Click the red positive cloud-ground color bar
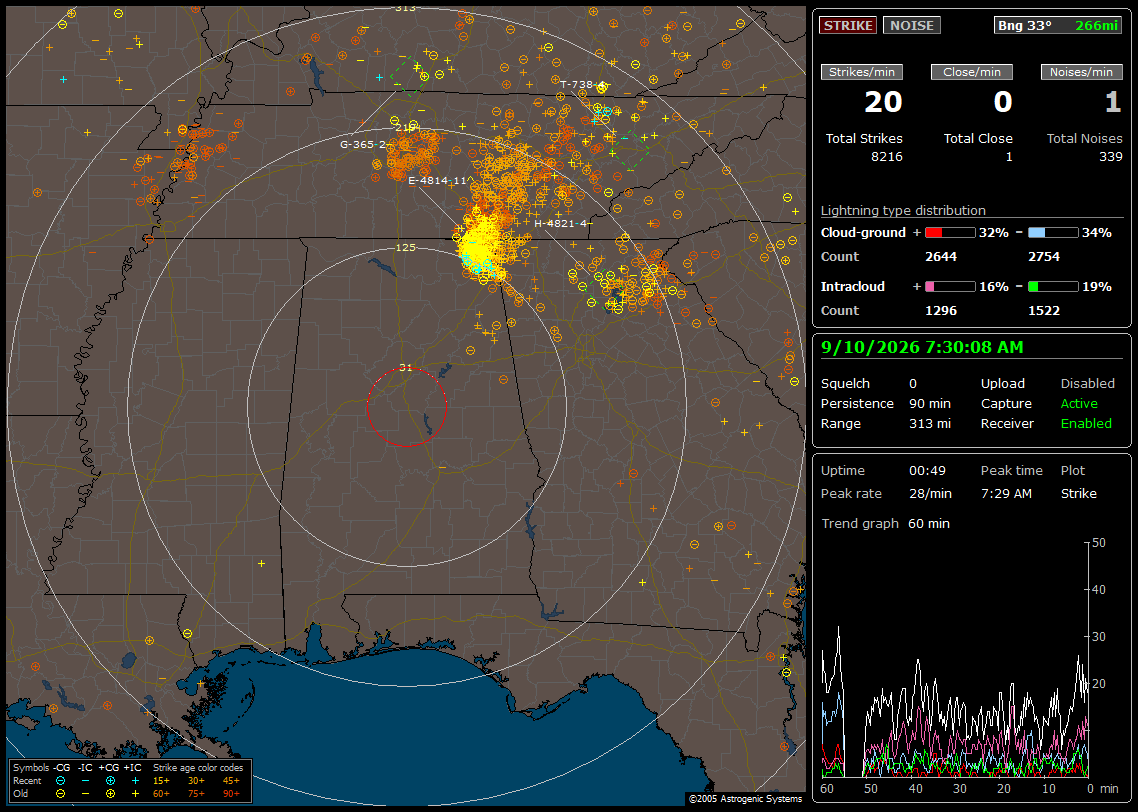The height and width of the screenshot is (812, 1138). click(x=950, y=233)
